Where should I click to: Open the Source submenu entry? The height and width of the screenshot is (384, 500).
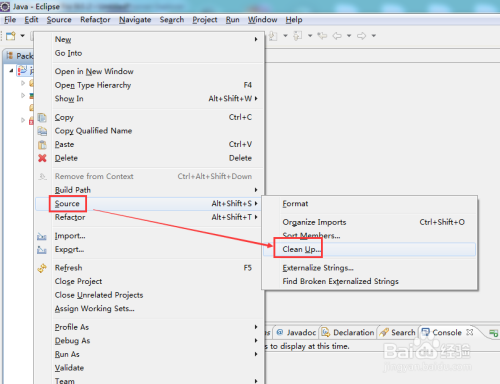tap(148, 203)
